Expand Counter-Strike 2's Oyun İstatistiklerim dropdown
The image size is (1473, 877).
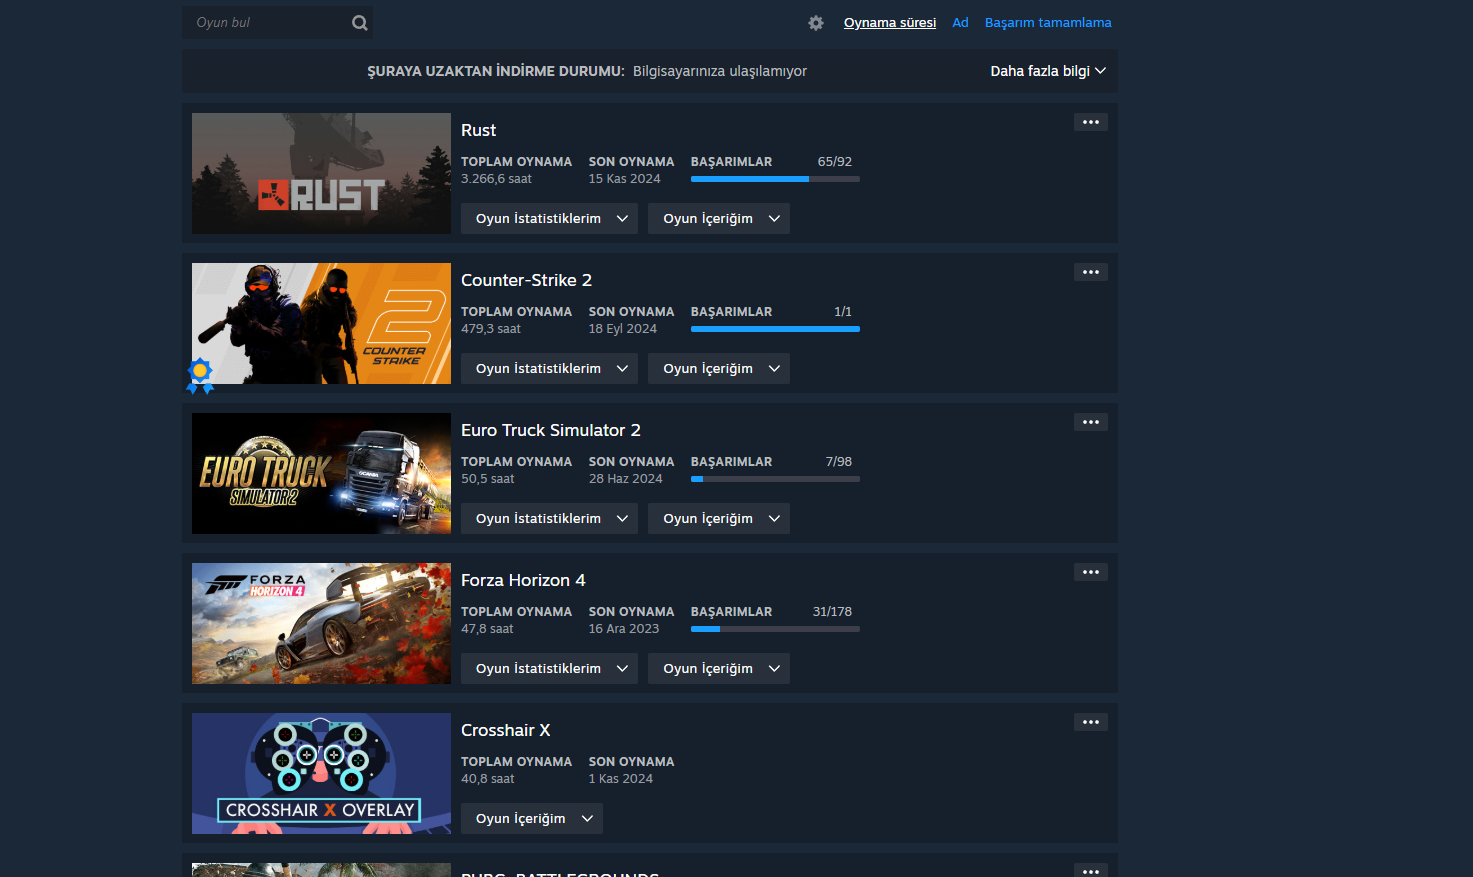549,369
